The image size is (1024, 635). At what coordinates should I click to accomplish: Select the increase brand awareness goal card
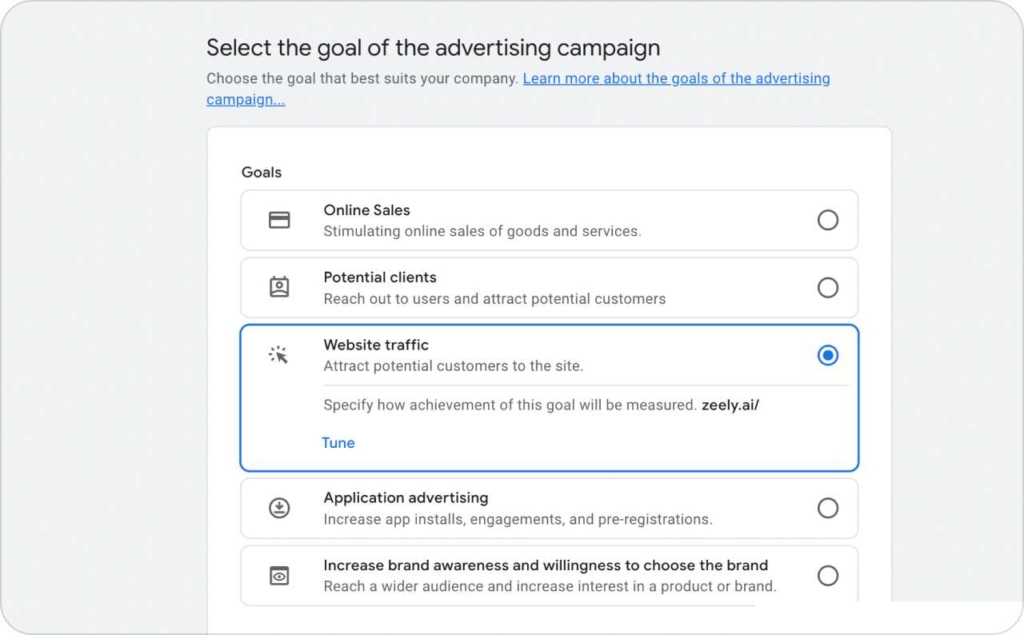[x=549, y=575]
